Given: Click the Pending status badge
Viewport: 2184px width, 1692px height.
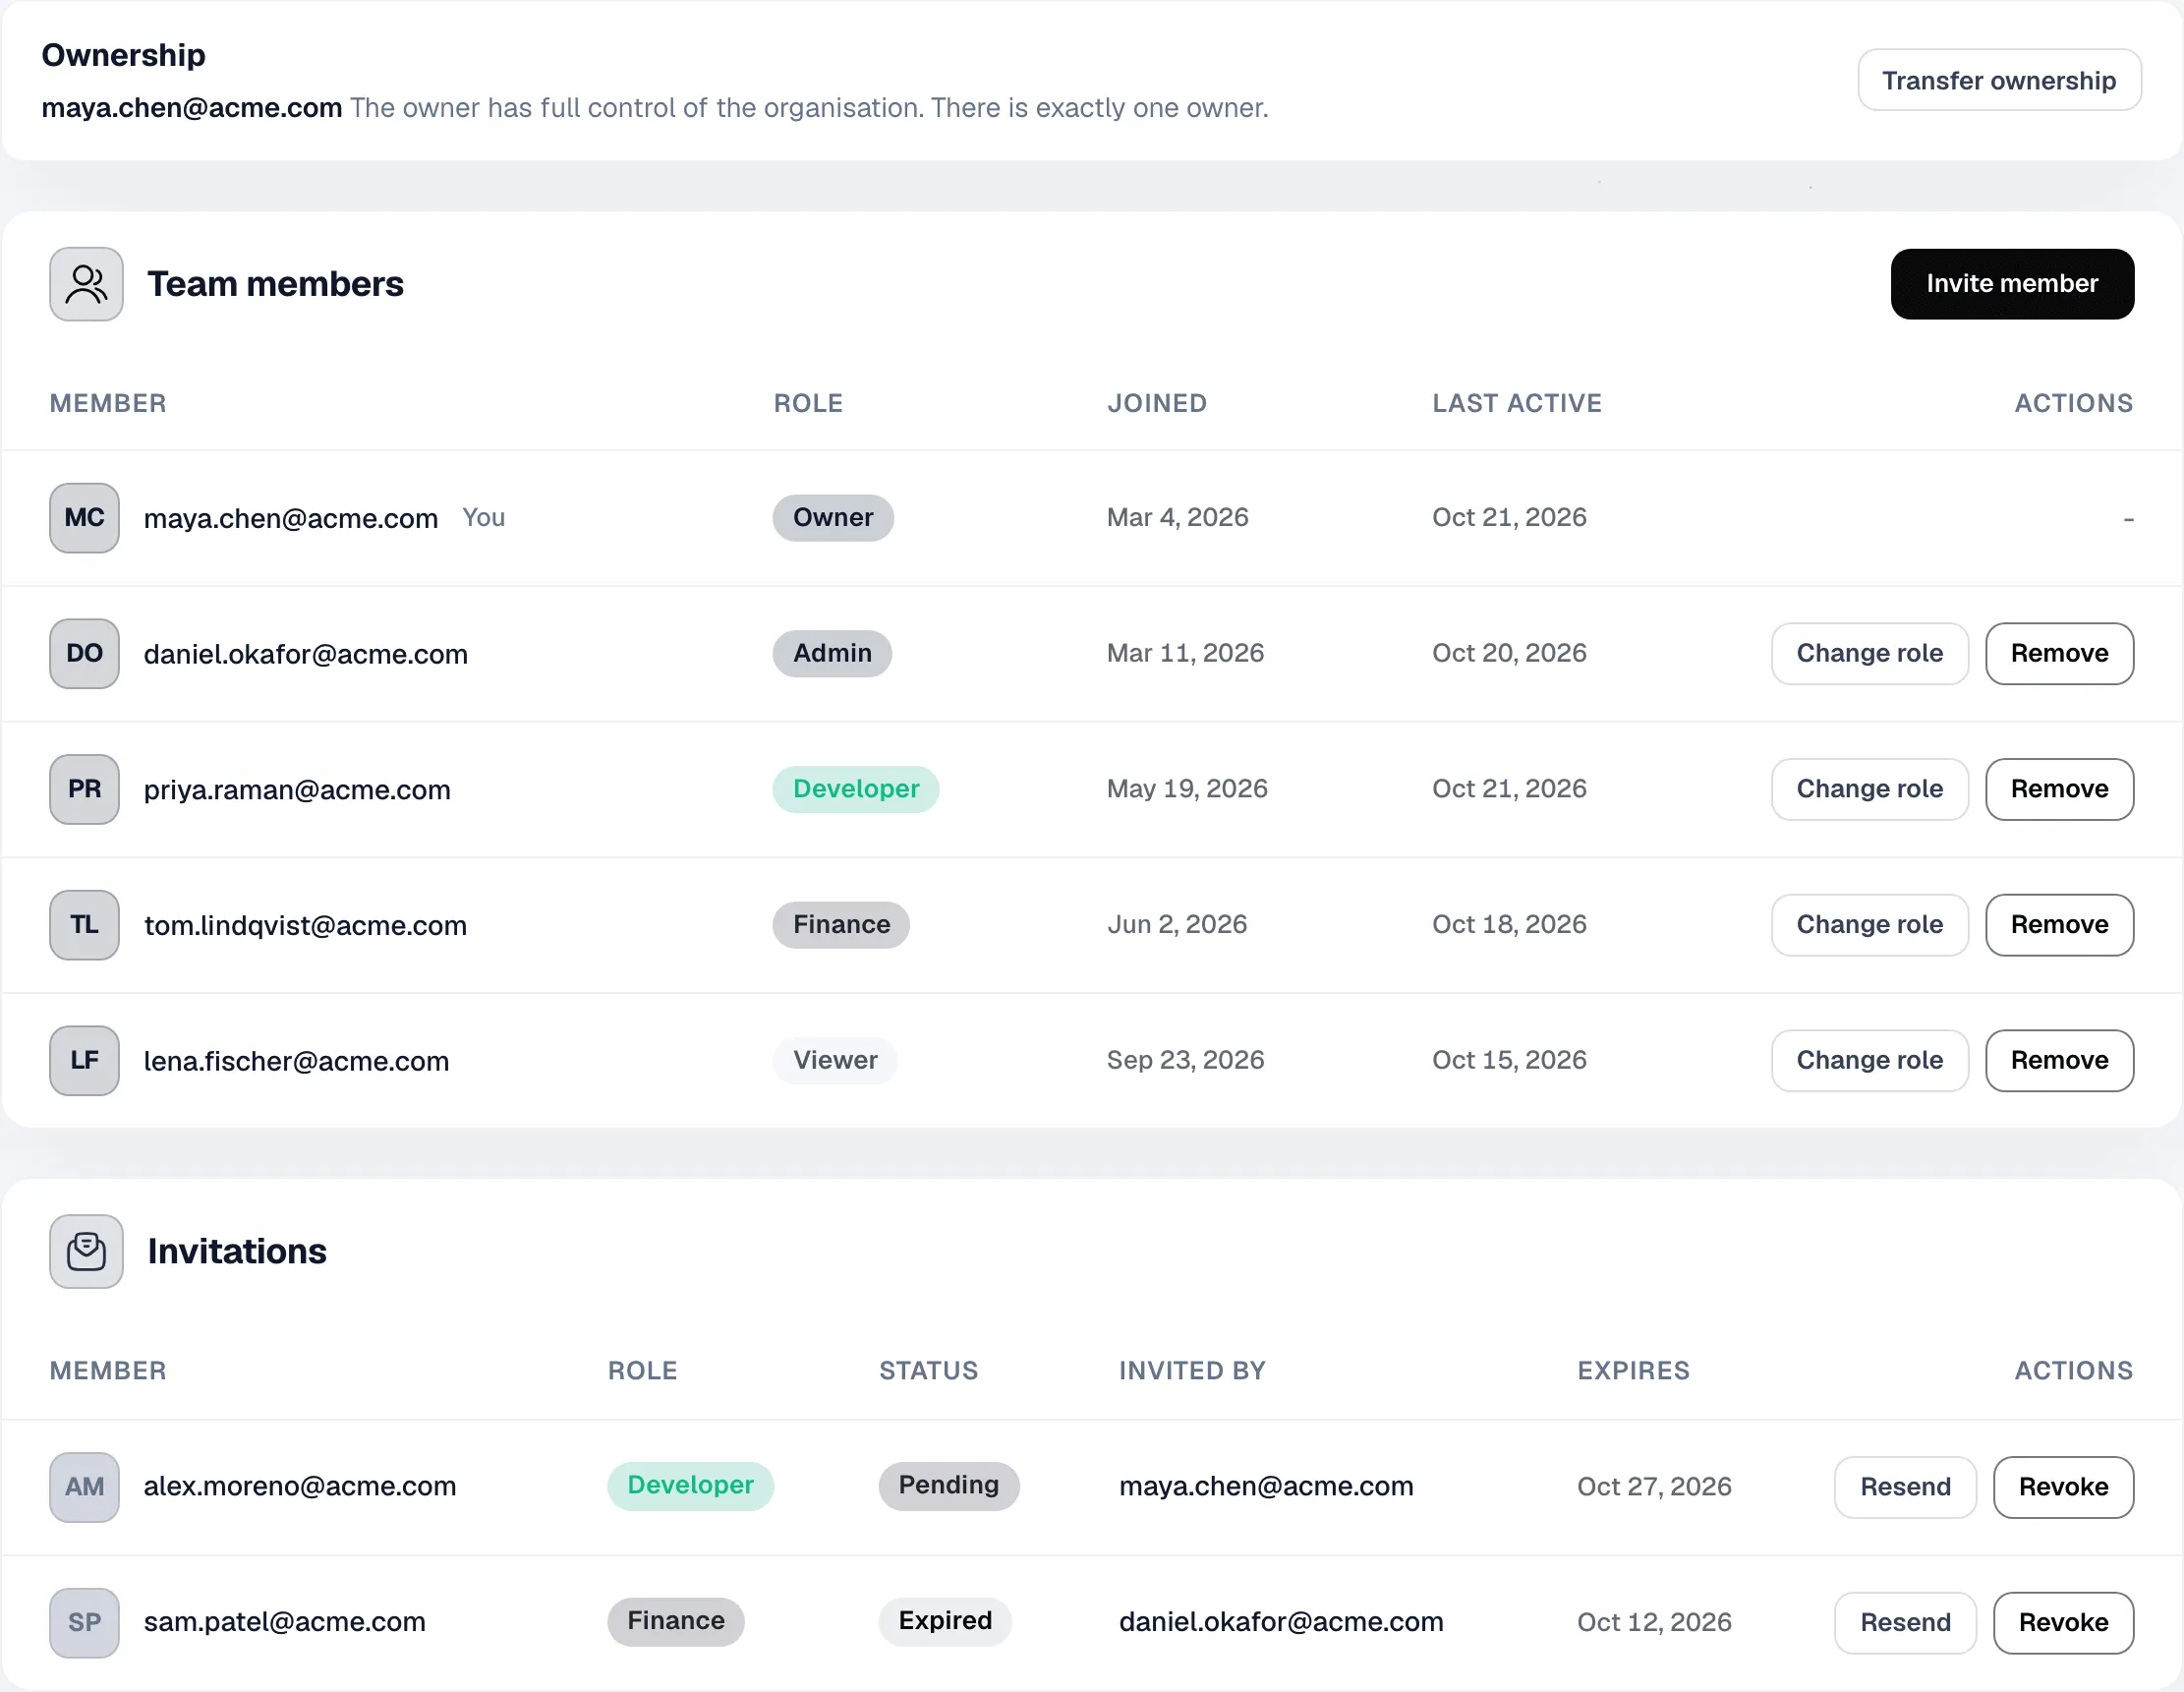Looking at the screenshot, I should [949, 1486].
